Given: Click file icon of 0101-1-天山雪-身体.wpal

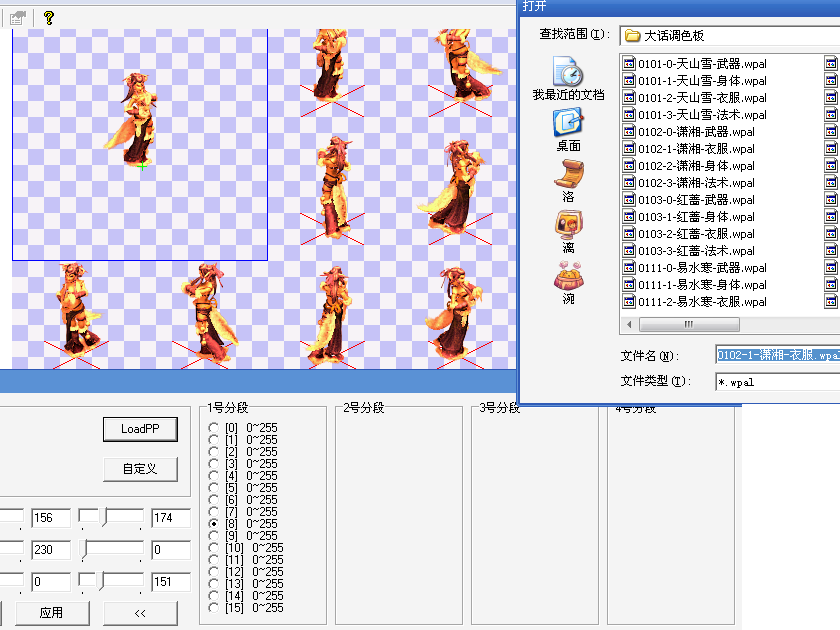Looking at the screenshot, I should tap(629, 81).
